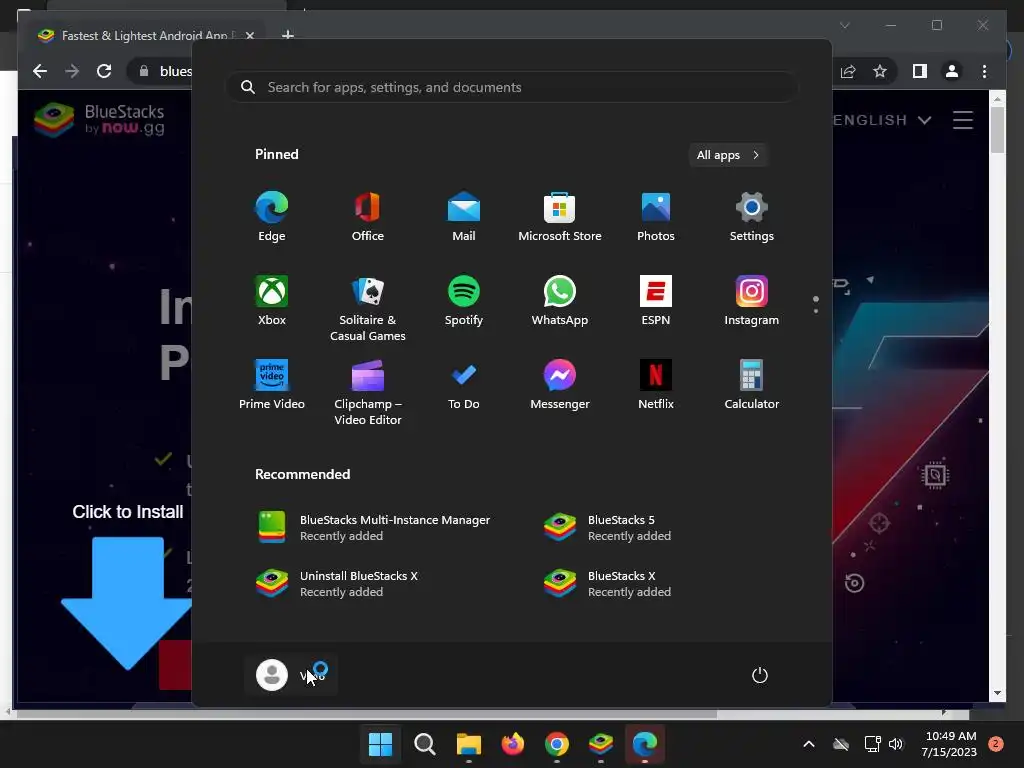
Task: Expand the All apps list
Action: 728,155
